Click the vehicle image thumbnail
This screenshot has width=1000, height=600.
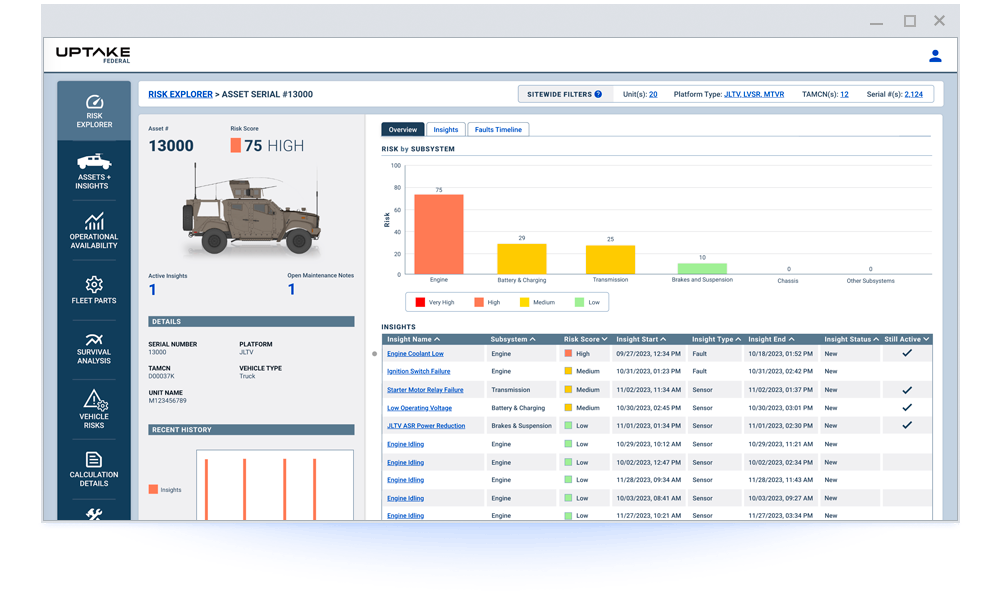pyautogui.click(x=251, y=210)
